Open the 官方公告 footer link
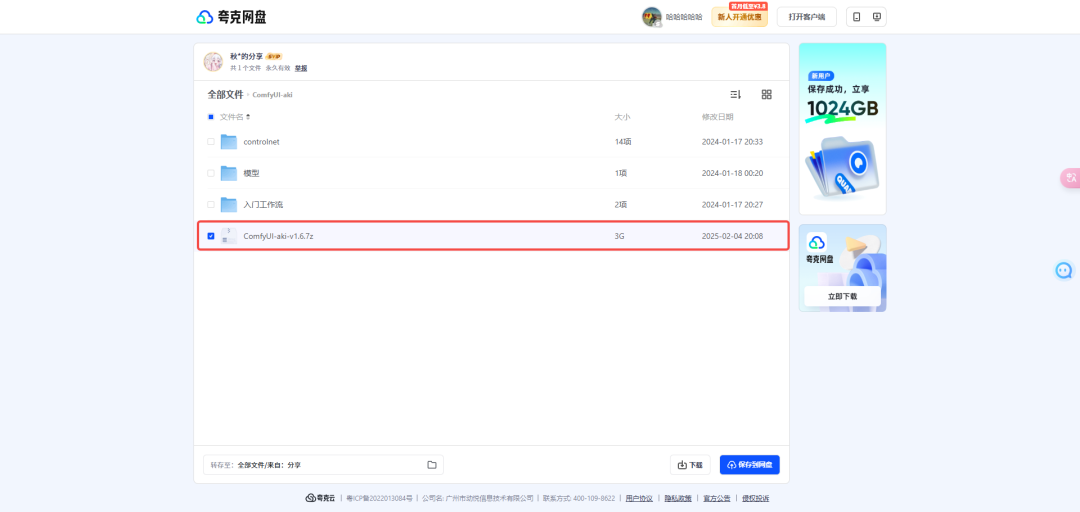 (716, 498)
